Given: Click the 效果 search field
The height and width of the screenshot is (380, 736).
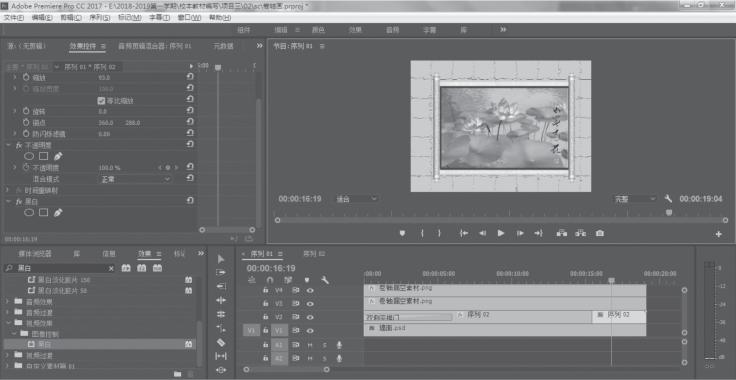Looking at the screenshot, I should click(60, 268).
